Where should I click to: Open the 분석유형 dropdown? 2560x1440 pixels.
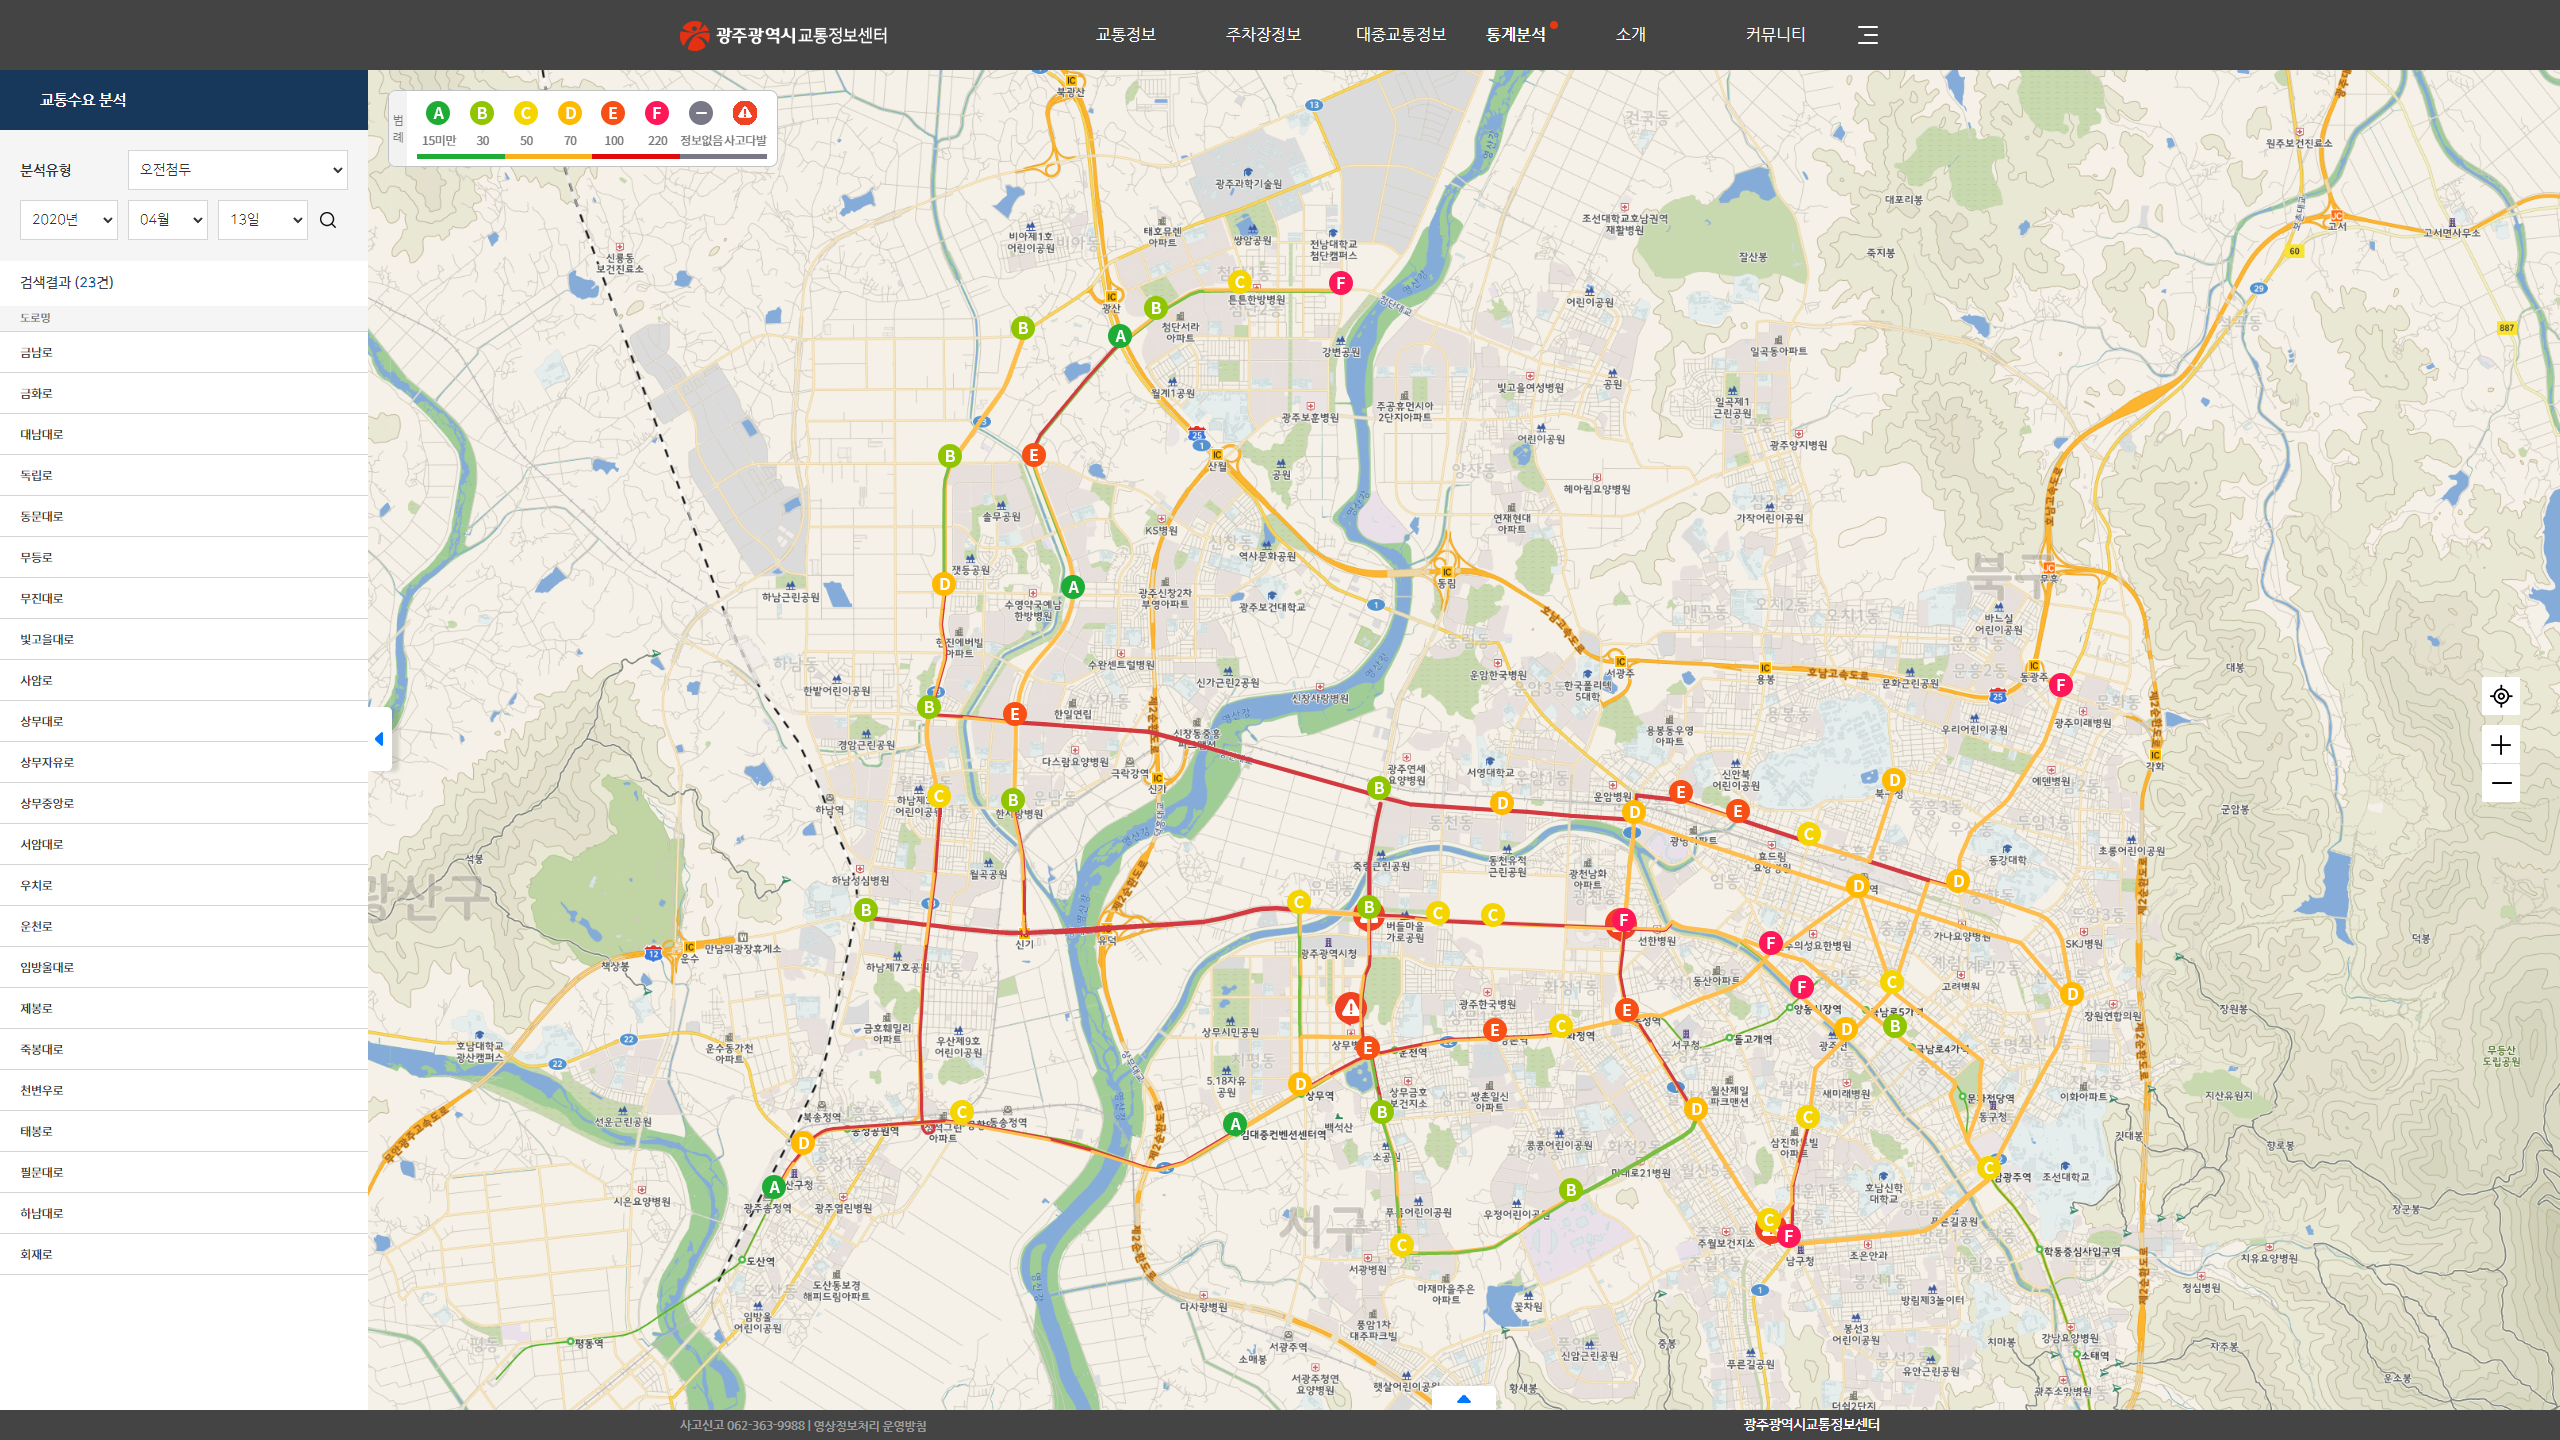pos(238,170)
